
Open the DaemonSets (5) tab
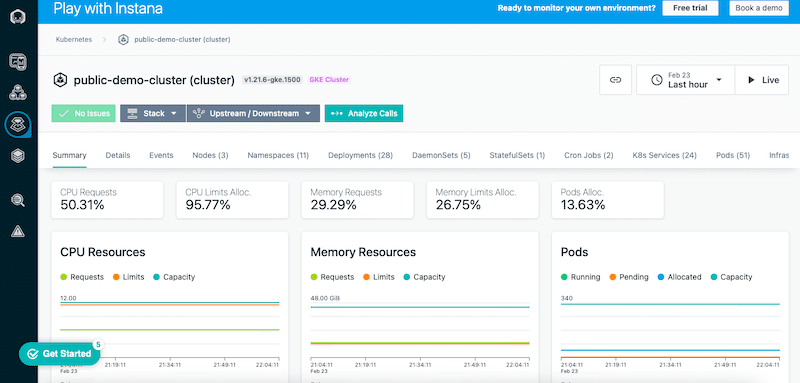(x=441, y=155)
